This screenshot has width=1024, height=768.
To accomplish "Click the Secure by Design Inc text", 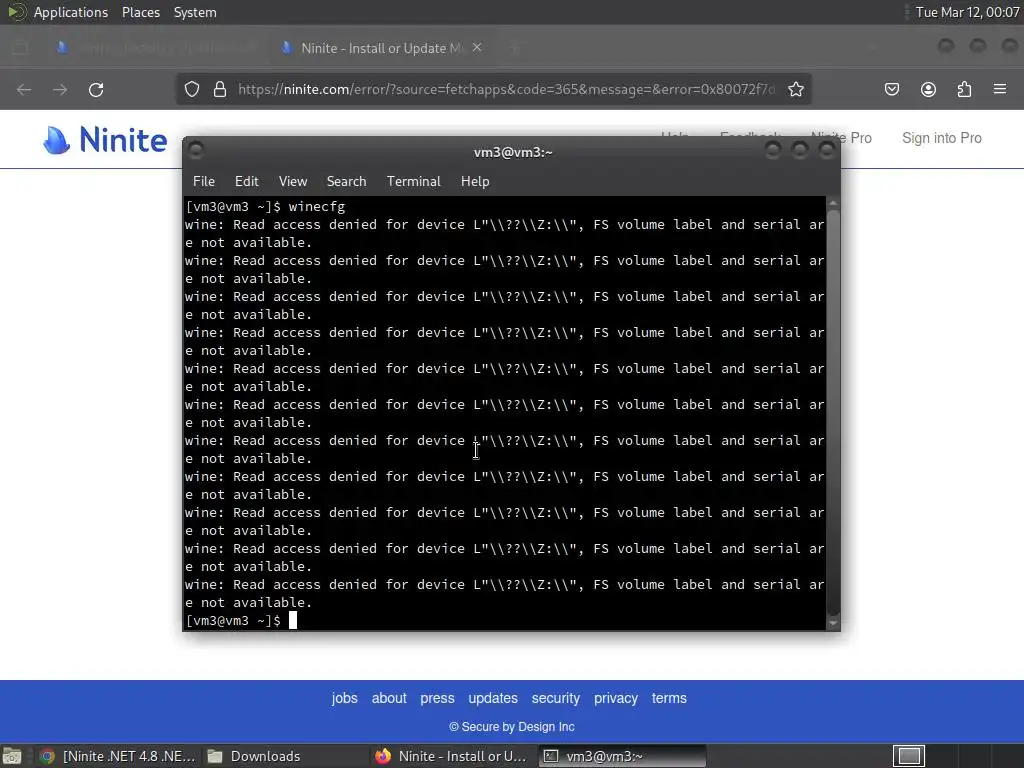I will 512,727.
